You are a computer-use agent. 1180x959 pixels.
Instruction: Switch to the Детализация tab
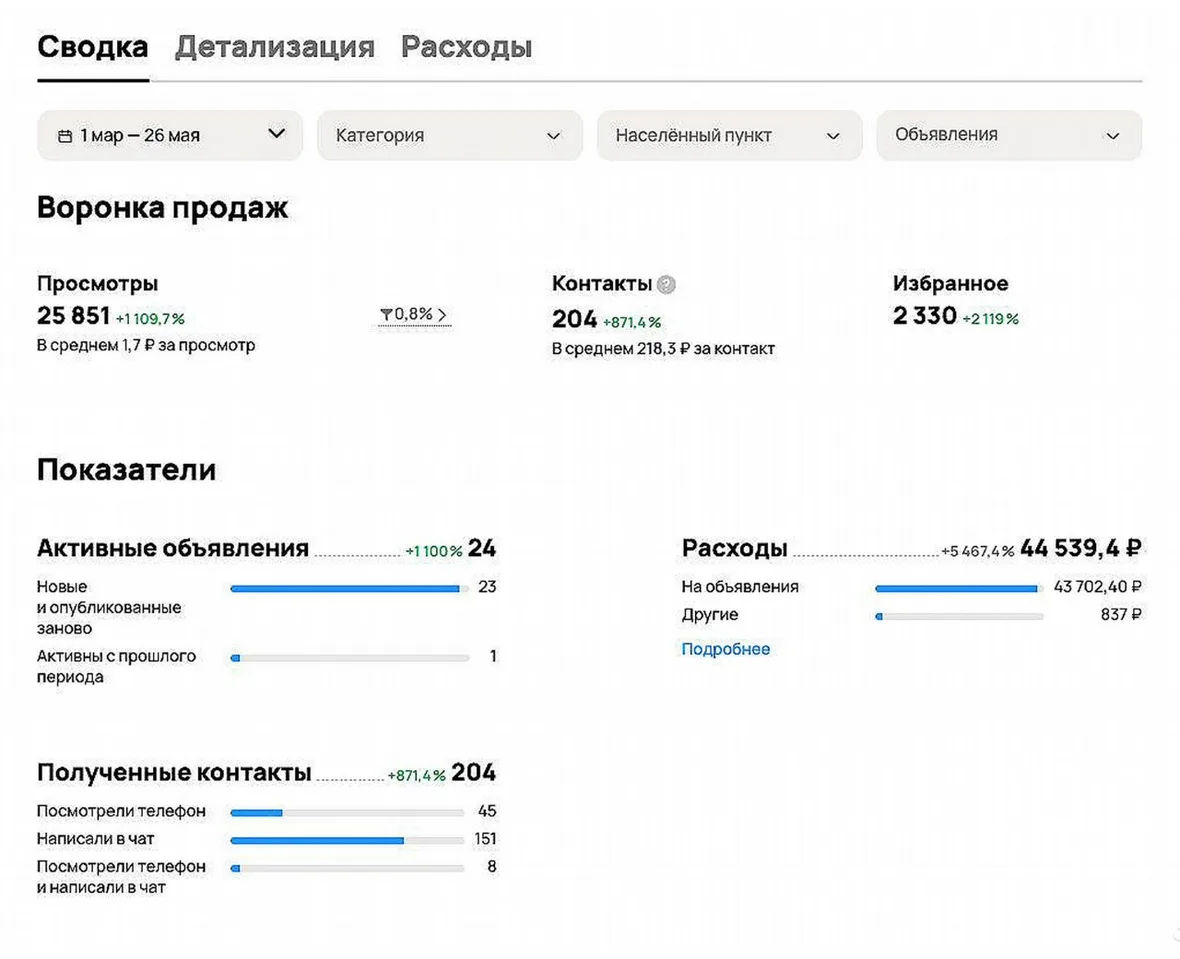(x=275, y=47)
